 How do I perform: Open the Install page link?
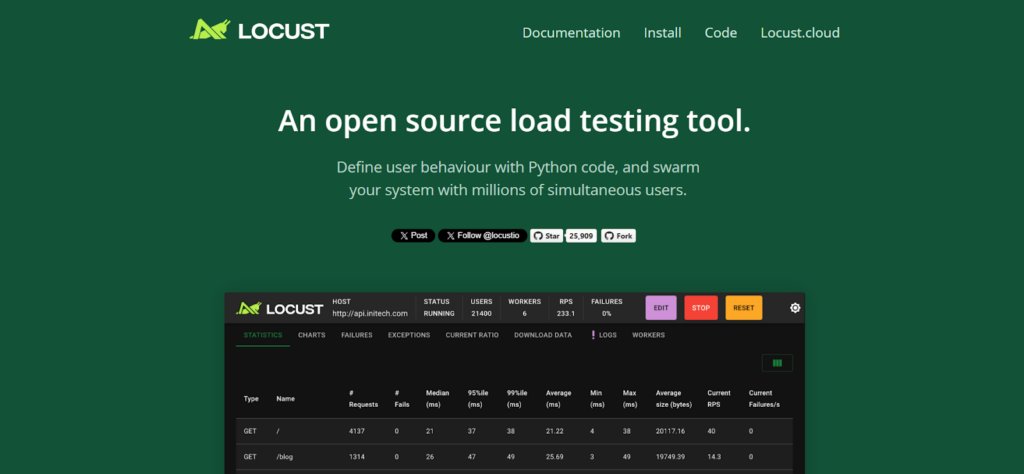click(x=662, y=33)
